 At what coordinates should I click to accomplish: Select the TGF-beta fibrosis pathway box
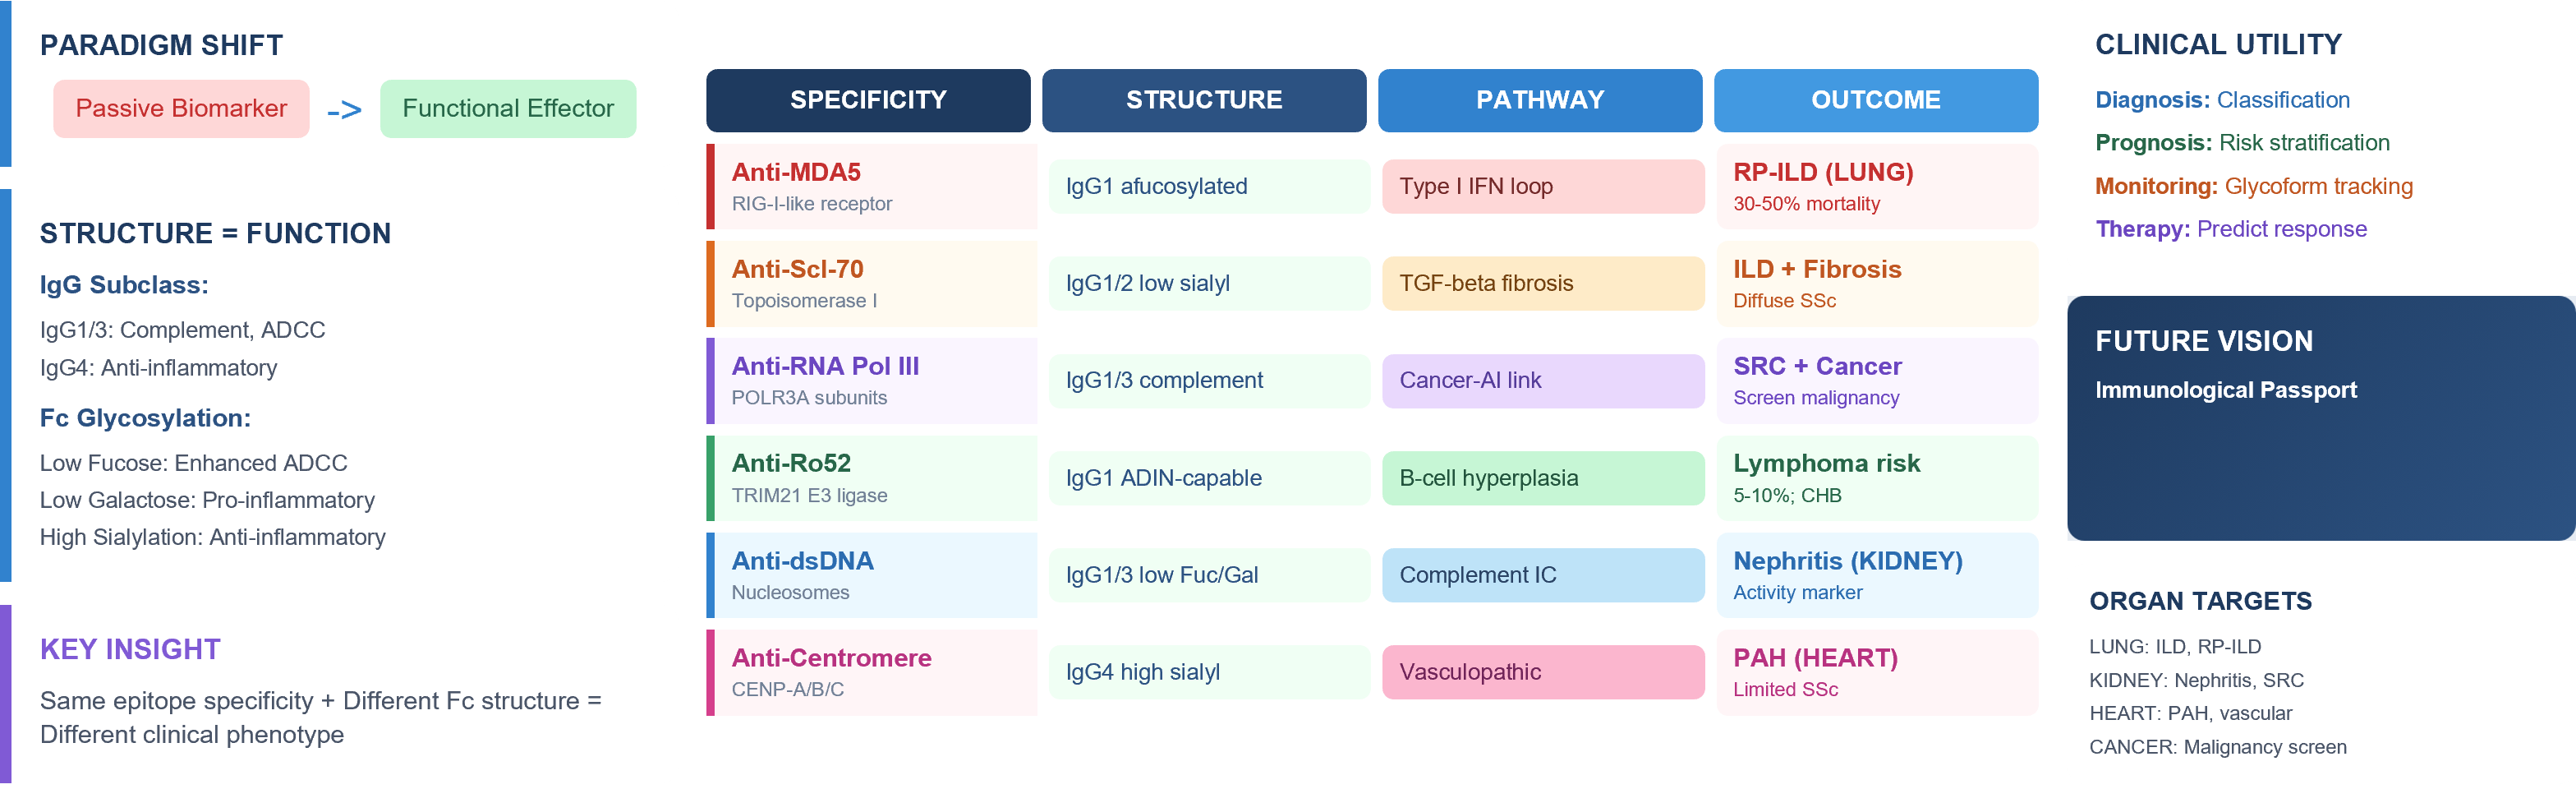click(x=1542, y=283)
